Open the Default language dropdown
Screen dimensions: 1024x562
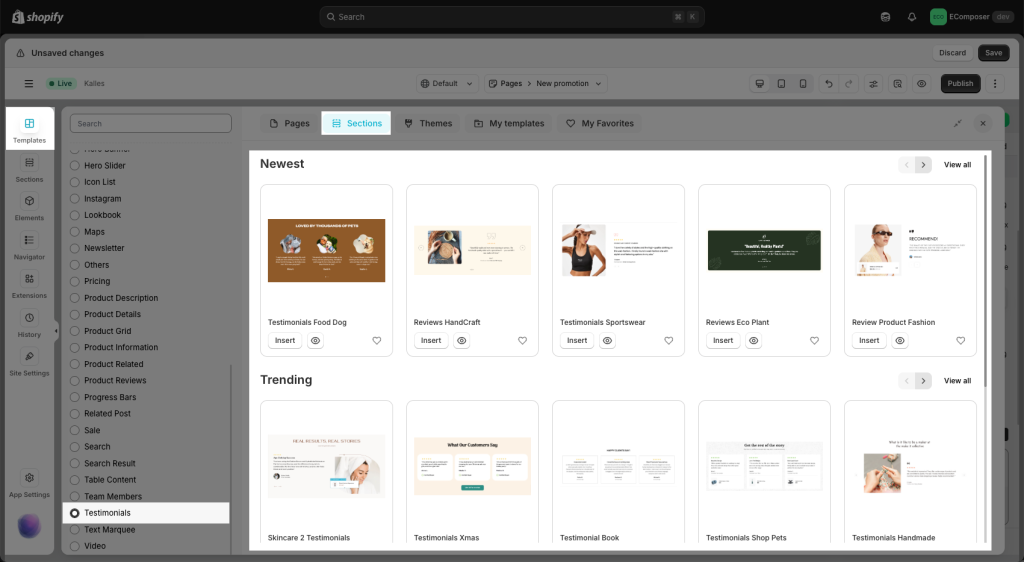(444, 84)
